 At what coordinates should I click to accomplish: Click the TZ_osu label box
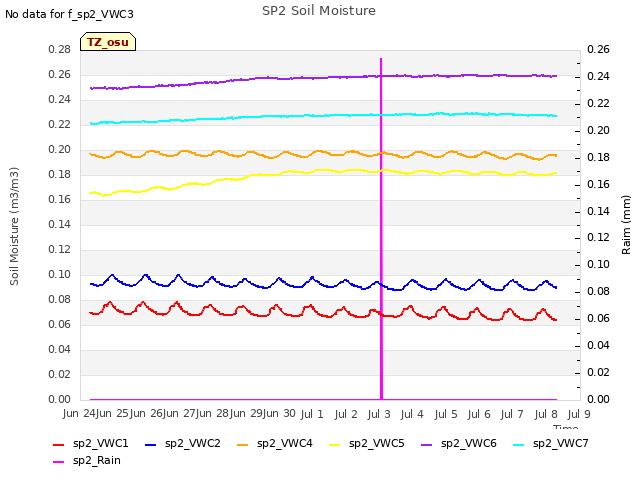(x=108, y=42)
